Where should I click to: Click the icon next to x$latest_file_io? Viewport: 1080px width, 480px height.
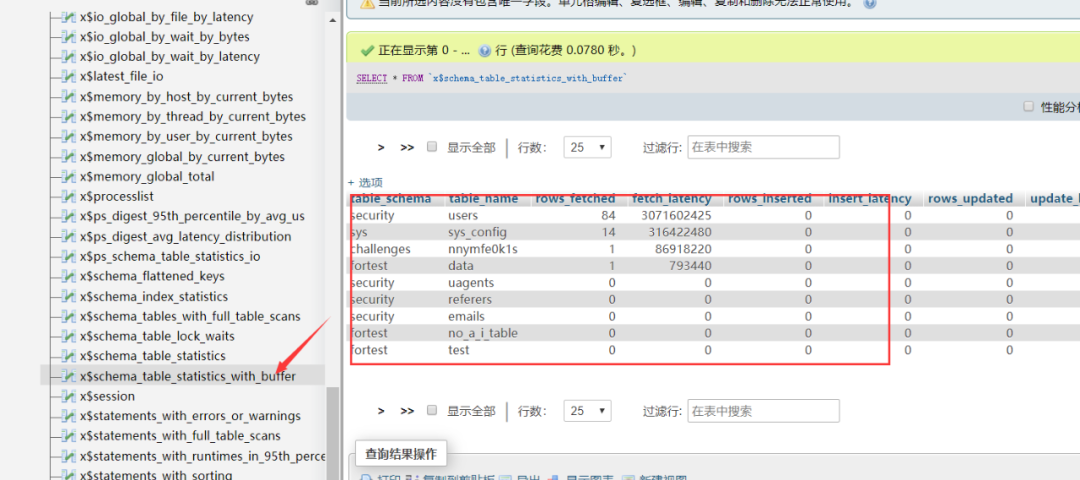click(x=68, y=76)
